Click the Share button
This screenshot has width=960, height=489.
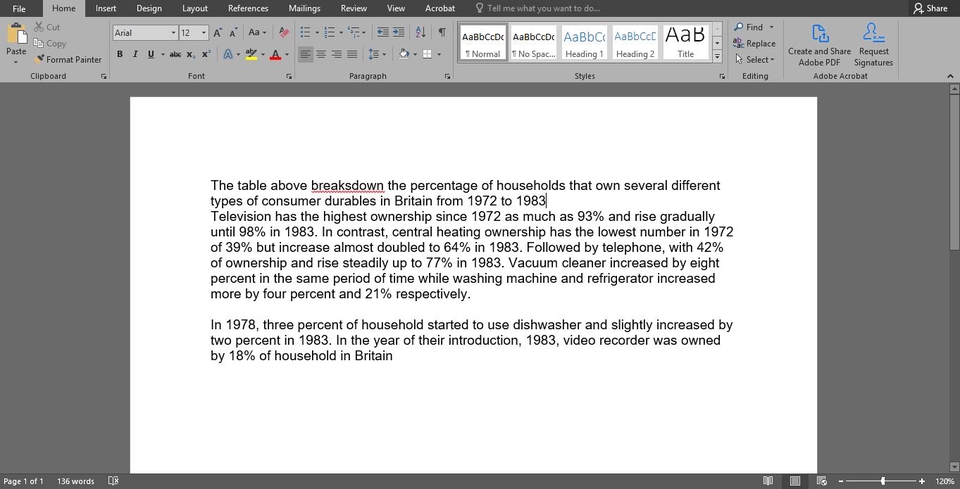930,8
